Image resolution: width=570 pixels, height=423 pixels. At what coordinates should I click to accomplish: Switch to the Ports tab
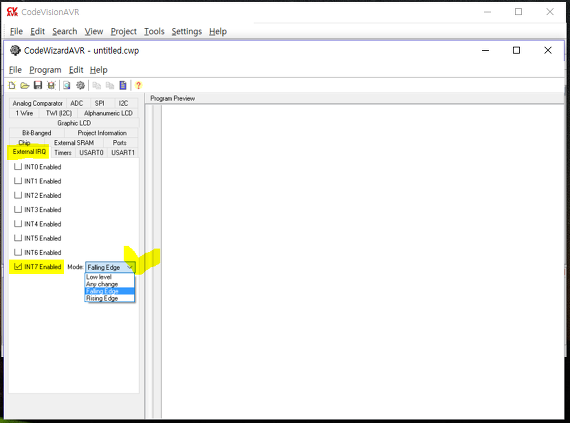[120, 142]
